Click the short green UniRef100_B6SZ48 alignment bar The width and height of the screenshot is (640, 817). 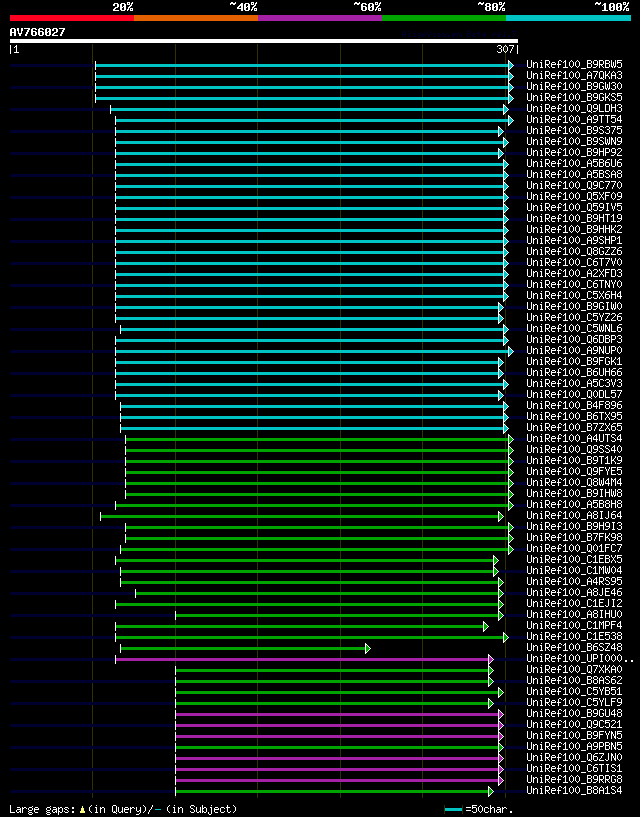(x=245, y=648)
